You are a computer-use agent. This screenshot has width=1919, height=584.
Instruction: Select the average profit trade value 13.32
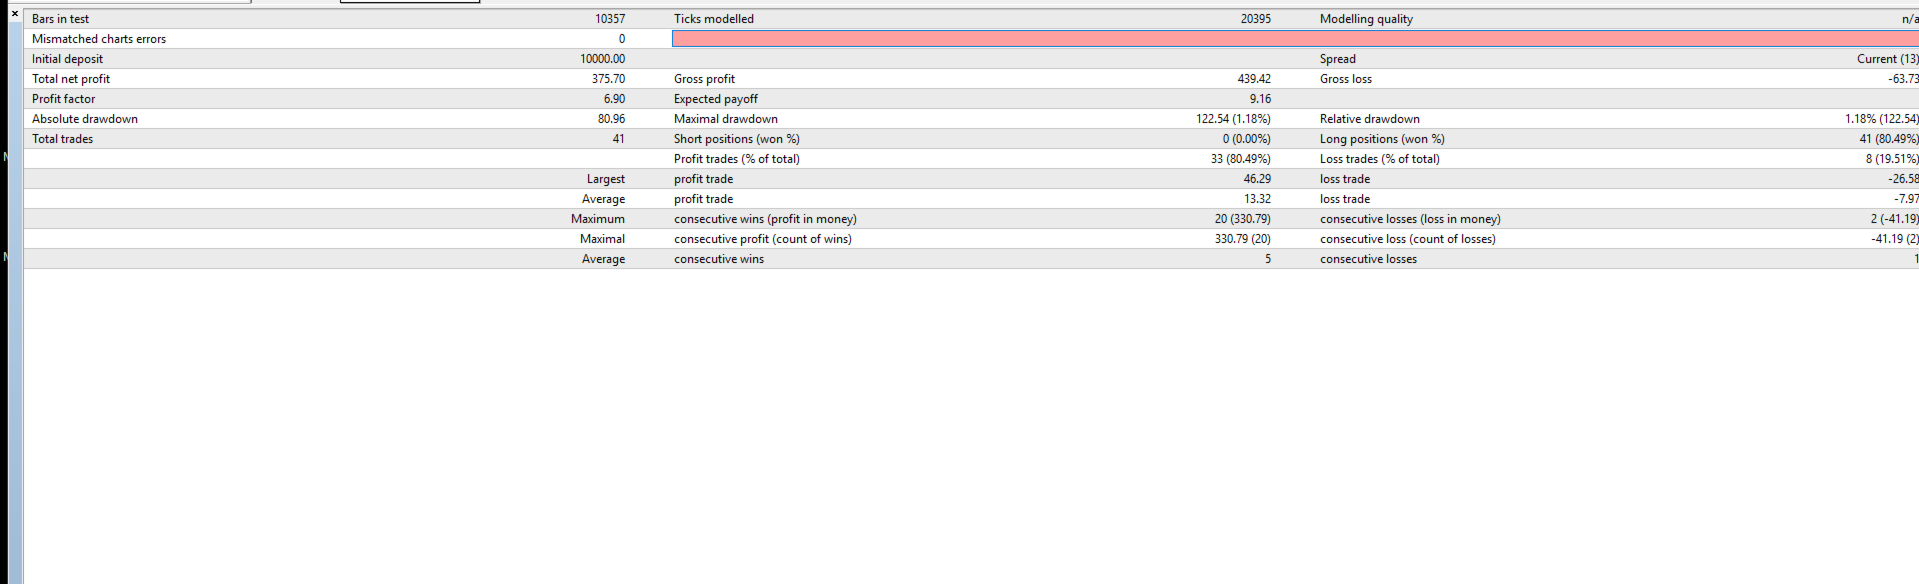pos(1257,199)
